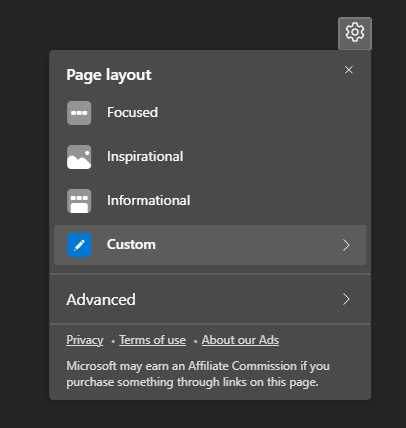Close the Page layout panel
This screenshot has height=428, width=406.
349,70
